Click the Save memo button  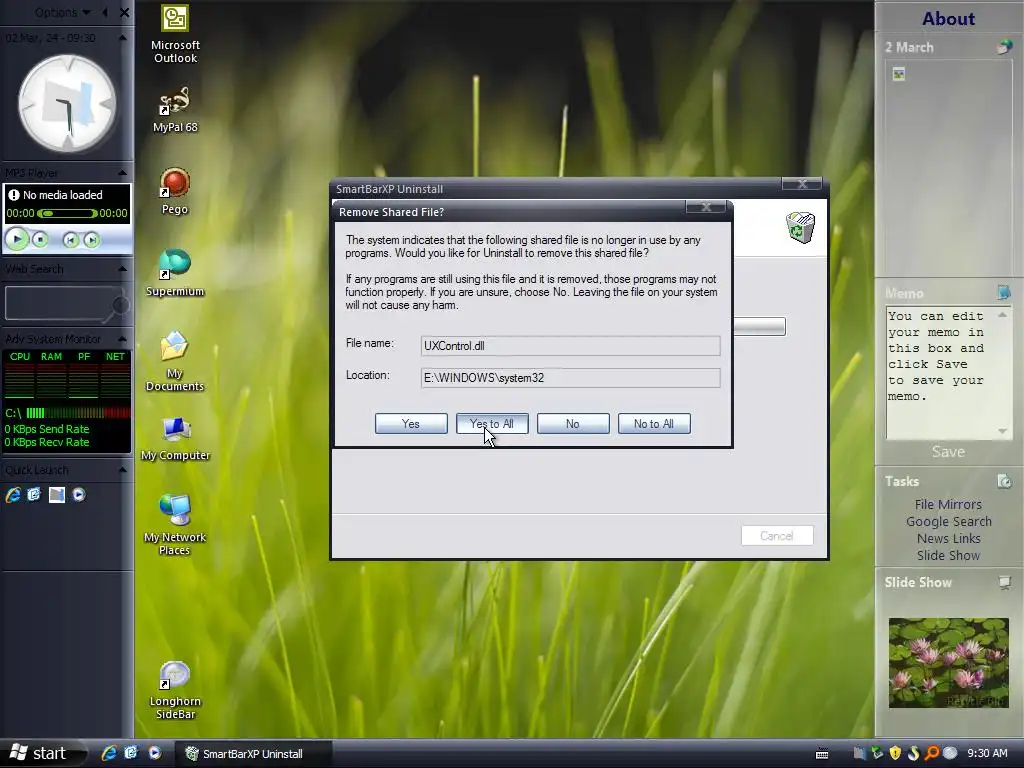[x=948, y=452]
